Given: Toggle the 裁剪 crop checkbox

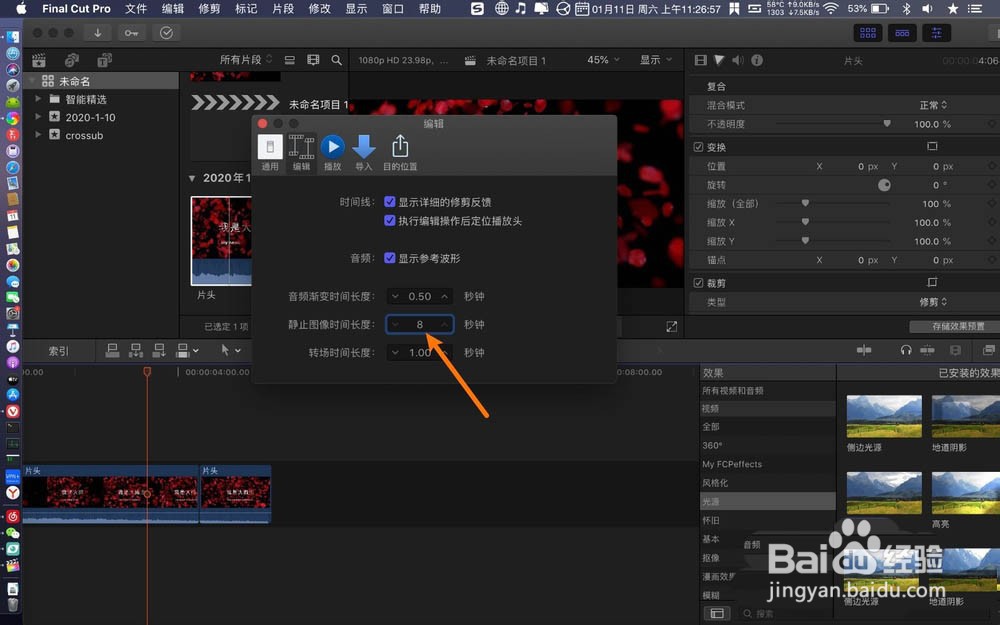Looking at the screenshot, I should point(698,283).
